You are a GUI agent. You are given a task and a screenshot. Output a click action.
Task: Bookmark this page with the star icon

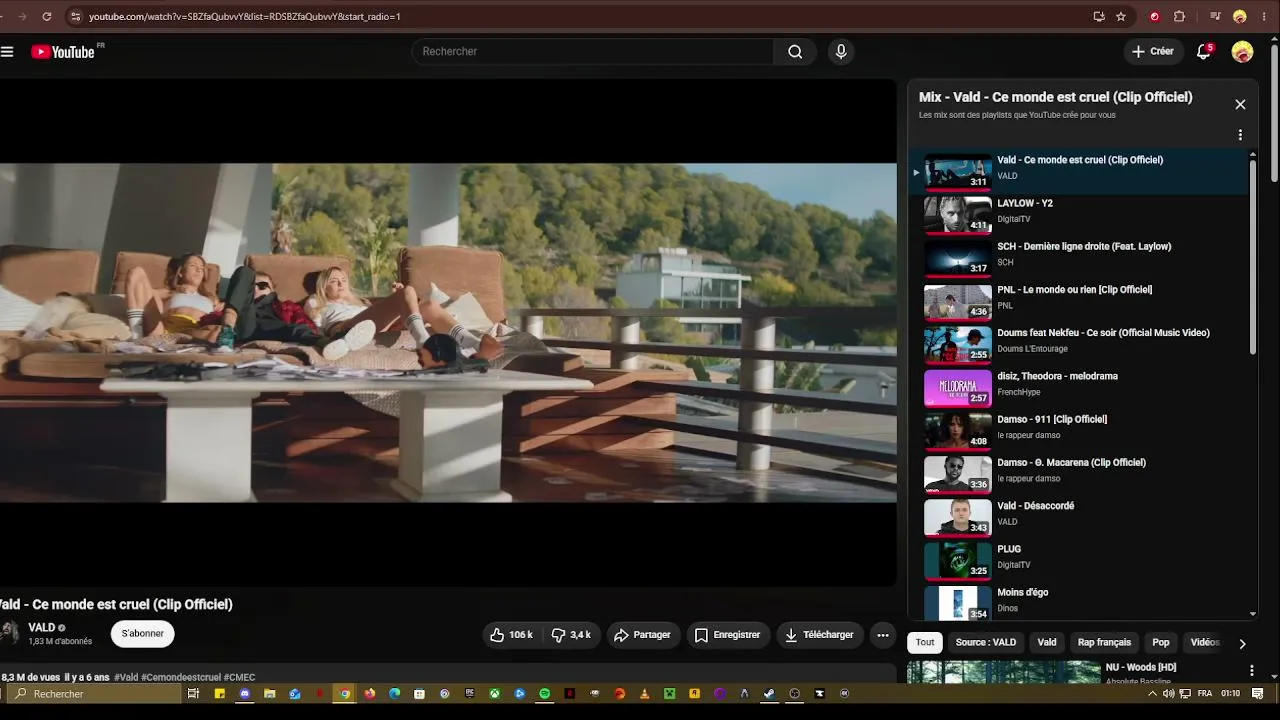tap(1121, 17)
